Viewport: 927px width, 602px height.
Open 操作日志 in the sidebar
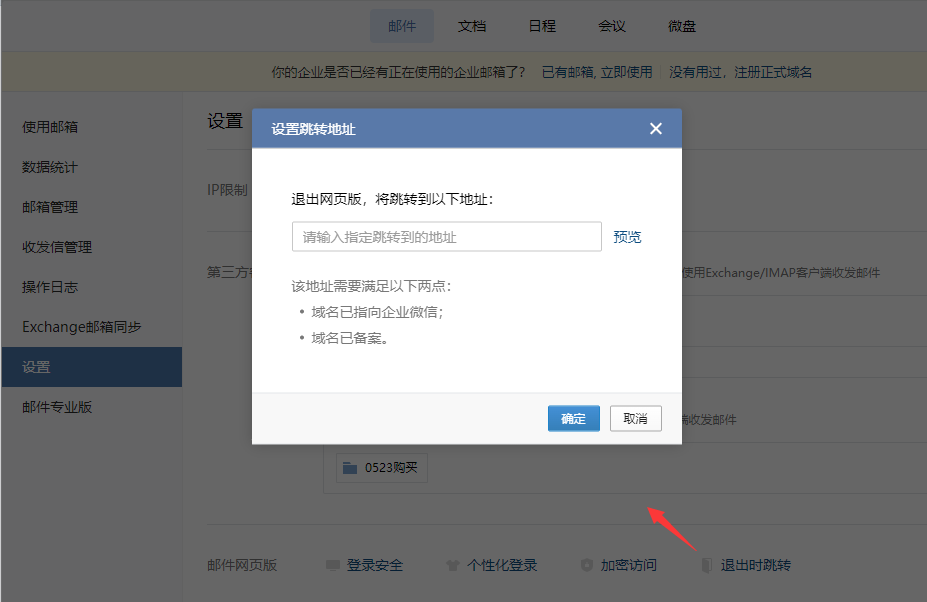[50, 287]
